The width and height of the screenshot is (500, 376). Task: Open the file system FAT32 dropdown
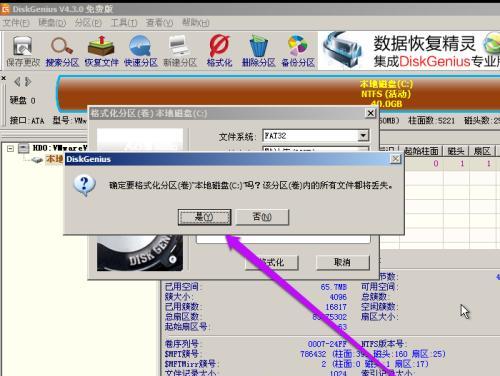tap(363, 136)
